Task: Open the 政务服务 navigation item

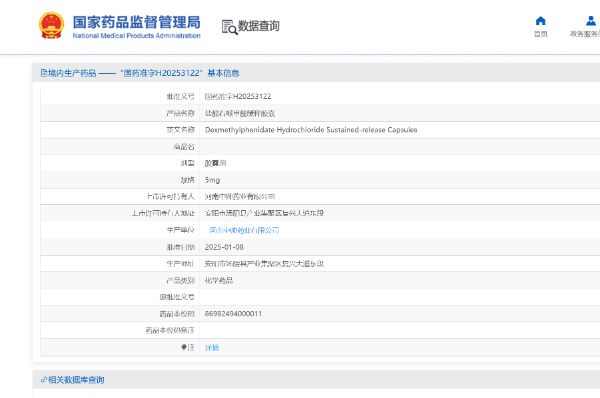Action: click(585, 34)
